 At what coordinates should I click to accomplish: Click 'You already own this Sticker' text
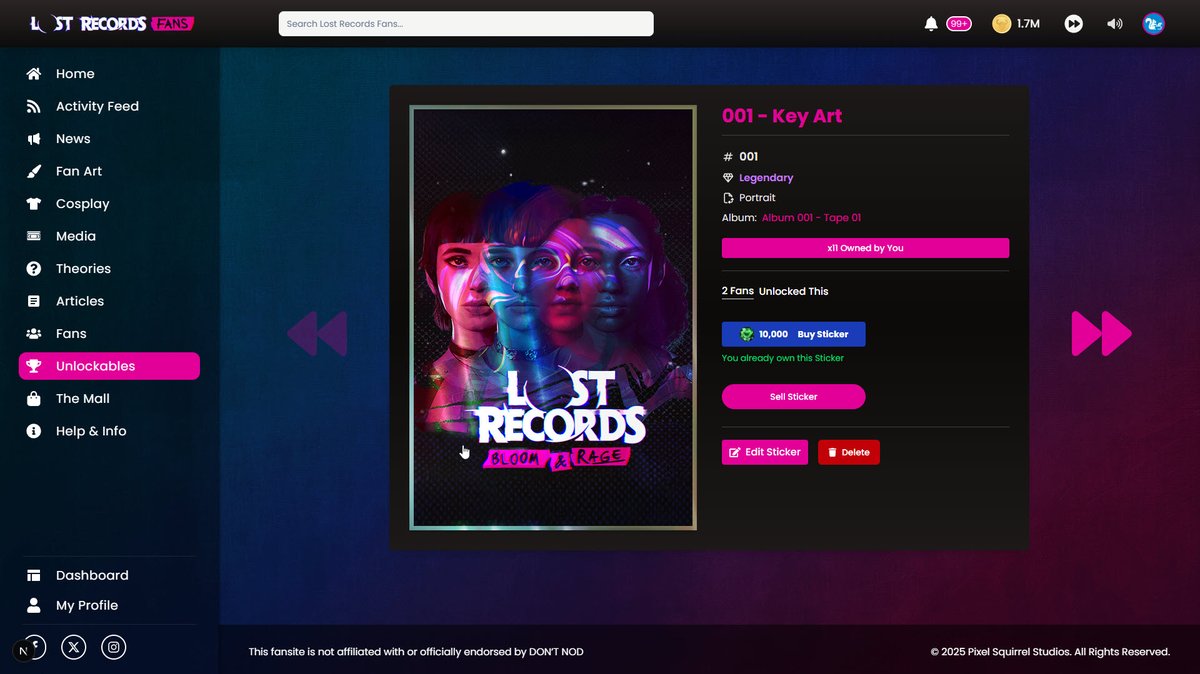click(x=783, y=358)
